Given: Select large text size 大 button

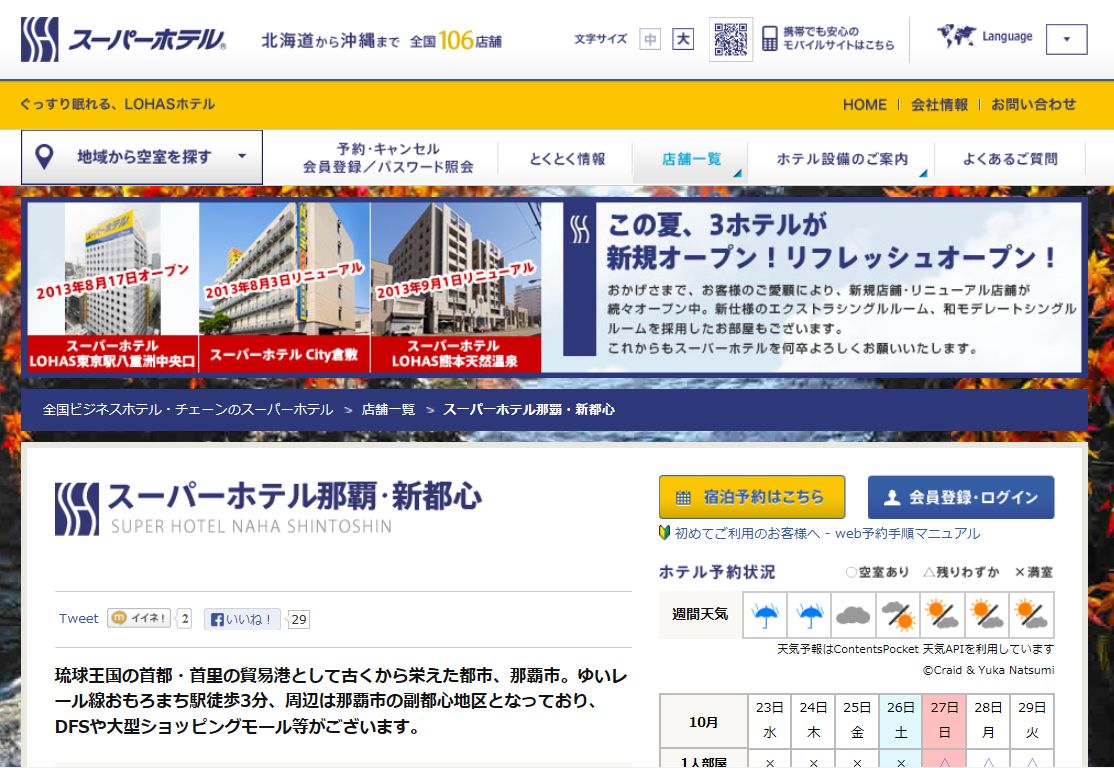Looking at the screenshot, I should (x=683, y=39).
